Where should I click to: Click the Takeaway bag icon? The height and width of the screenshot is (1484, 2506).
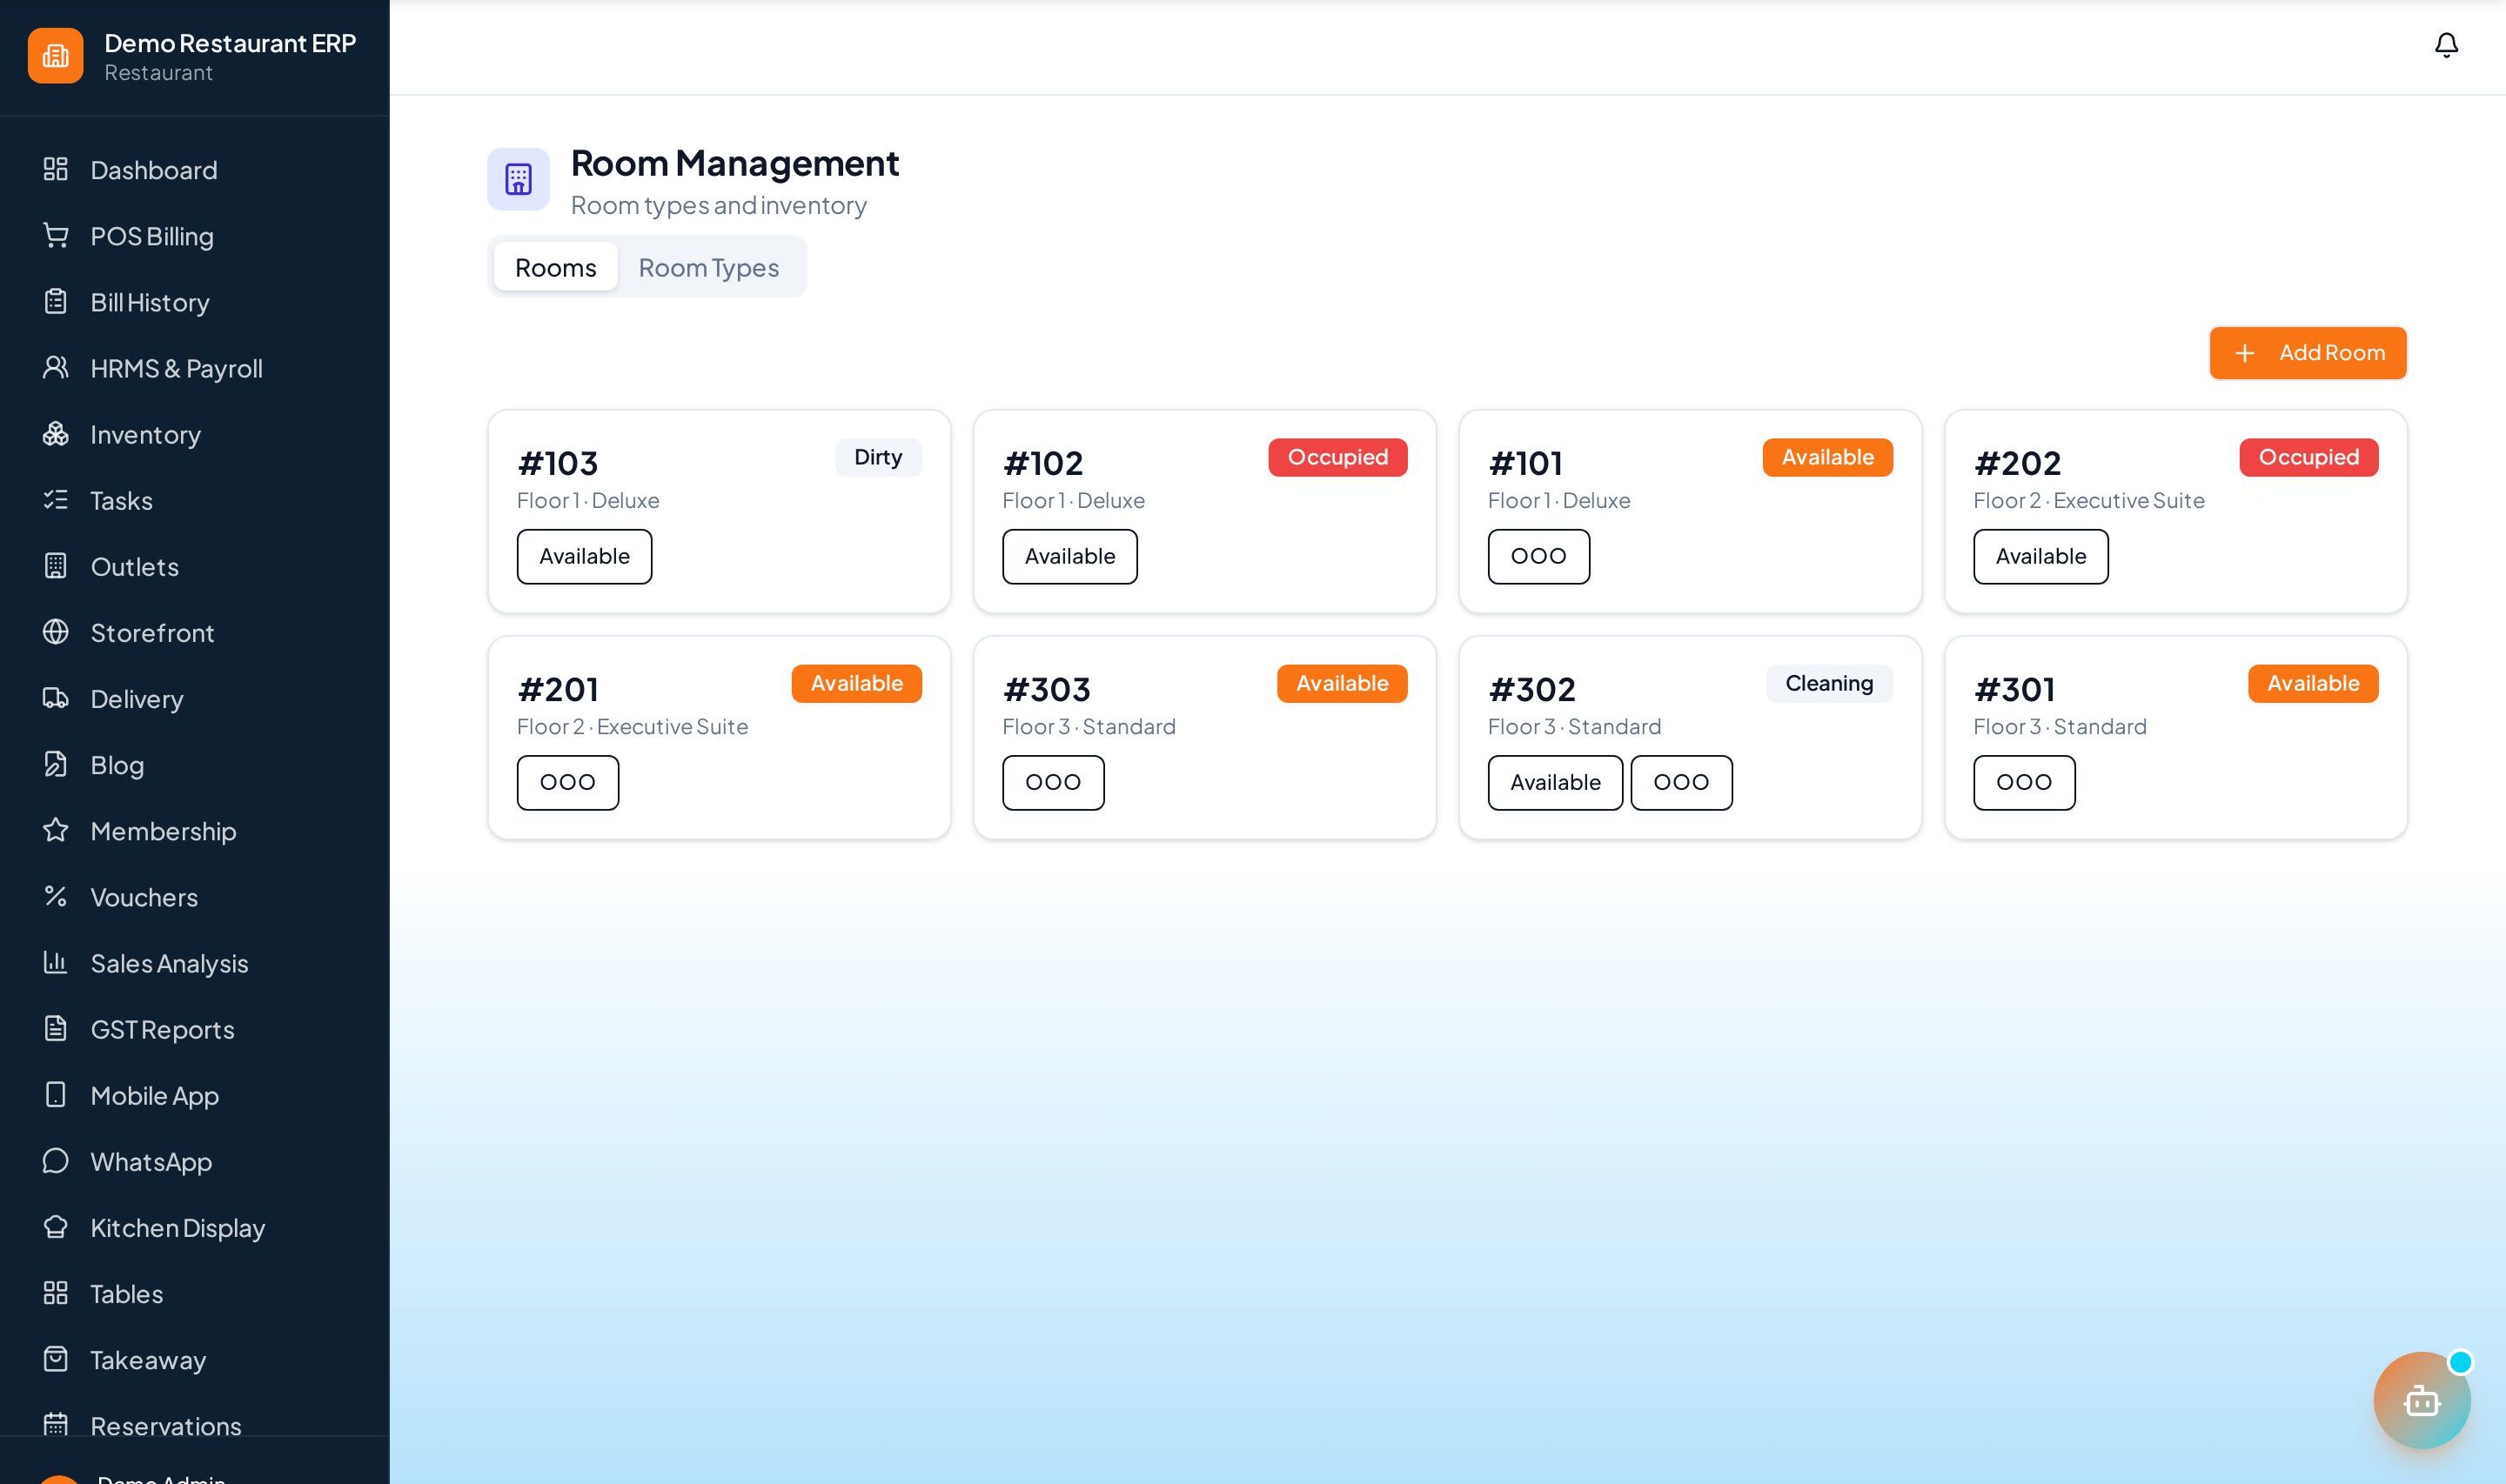pyautogui.click(x=56, y=1357)
